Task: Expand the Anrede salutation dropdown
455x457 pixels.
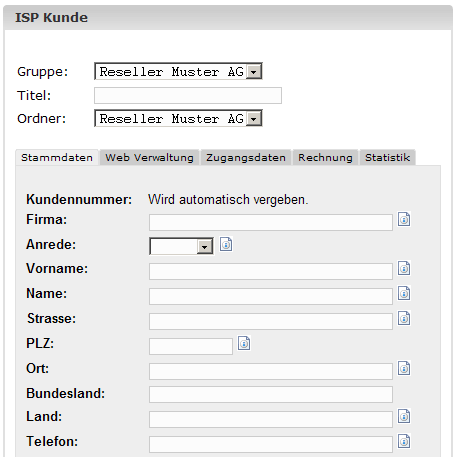Action: click(181, 246)
